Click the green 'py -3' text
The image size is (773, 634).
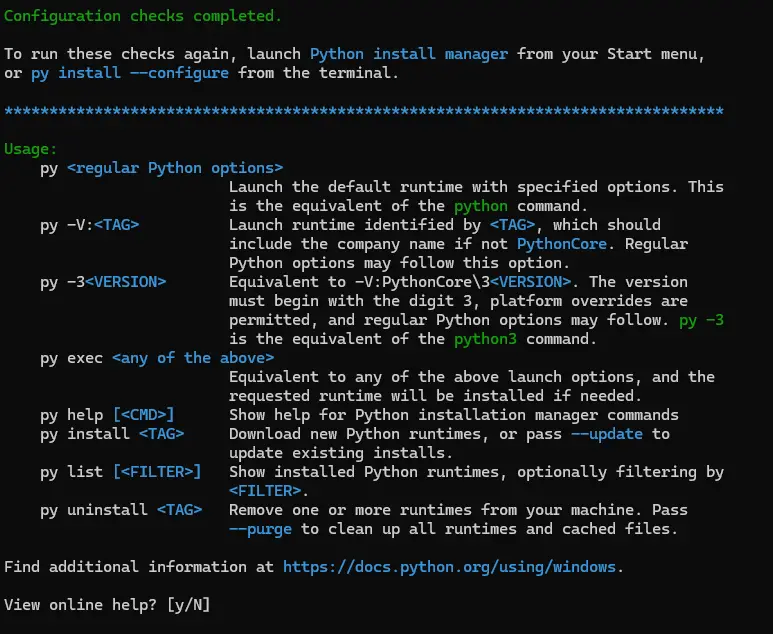tap(701, 320)
